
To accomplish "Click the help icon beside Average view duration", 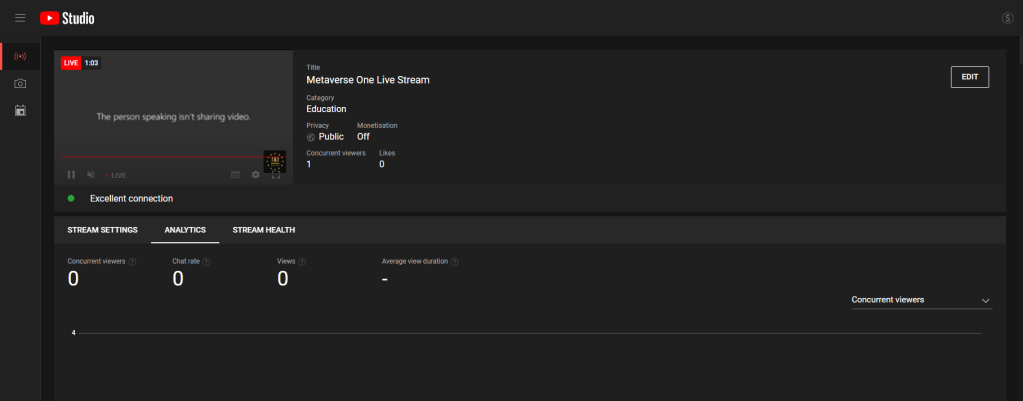I will [x=454, y=261].
